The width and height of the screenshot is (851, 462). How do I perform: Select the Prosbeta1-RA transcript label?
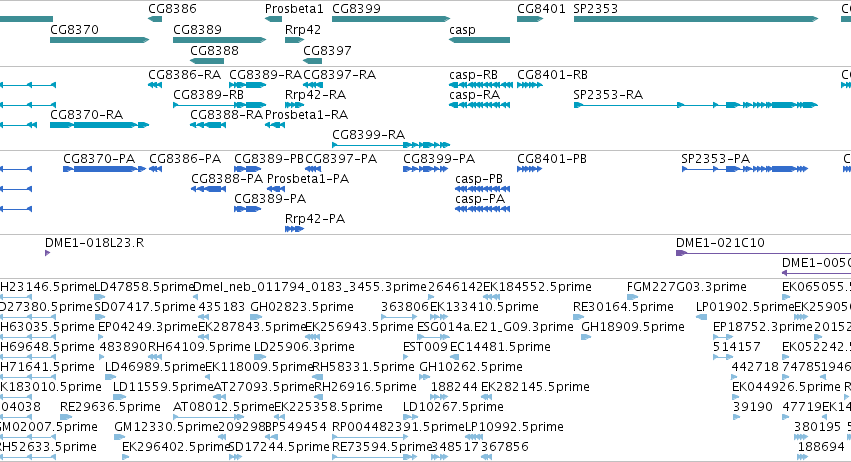pyautogui.click(x=306, y=115)
